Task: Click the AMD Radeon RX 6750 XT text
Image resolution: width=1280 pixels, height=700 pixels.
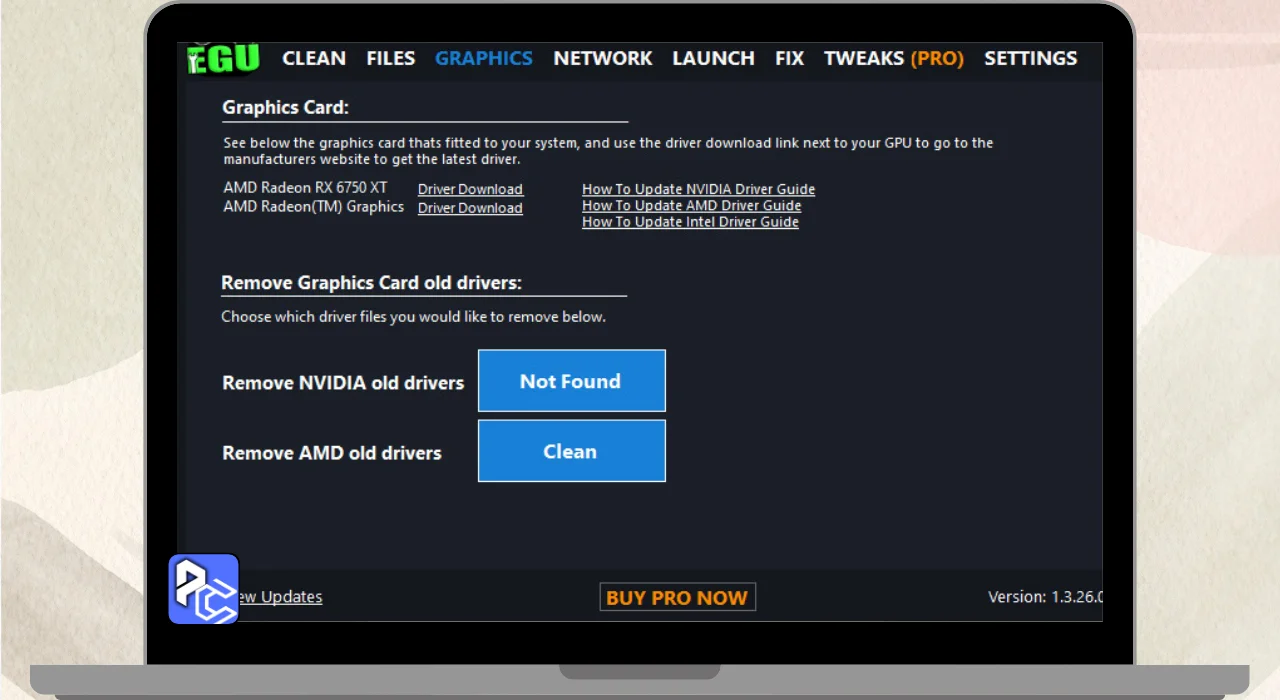Action: point(305,188)
